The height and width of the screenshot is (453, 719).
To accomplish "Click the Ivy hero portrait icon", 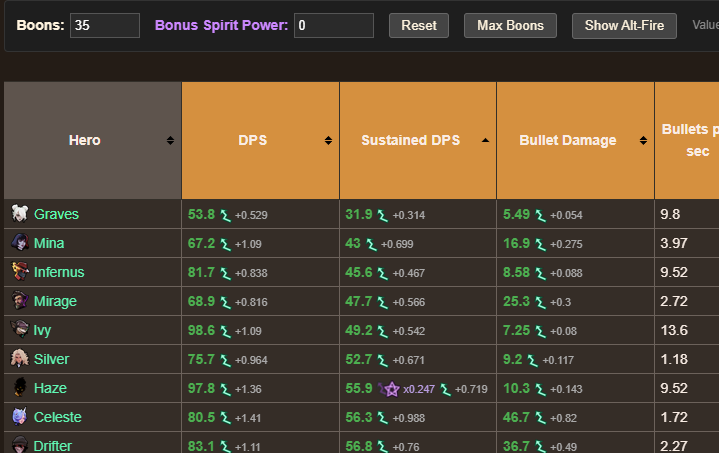I will pos(20,329).
